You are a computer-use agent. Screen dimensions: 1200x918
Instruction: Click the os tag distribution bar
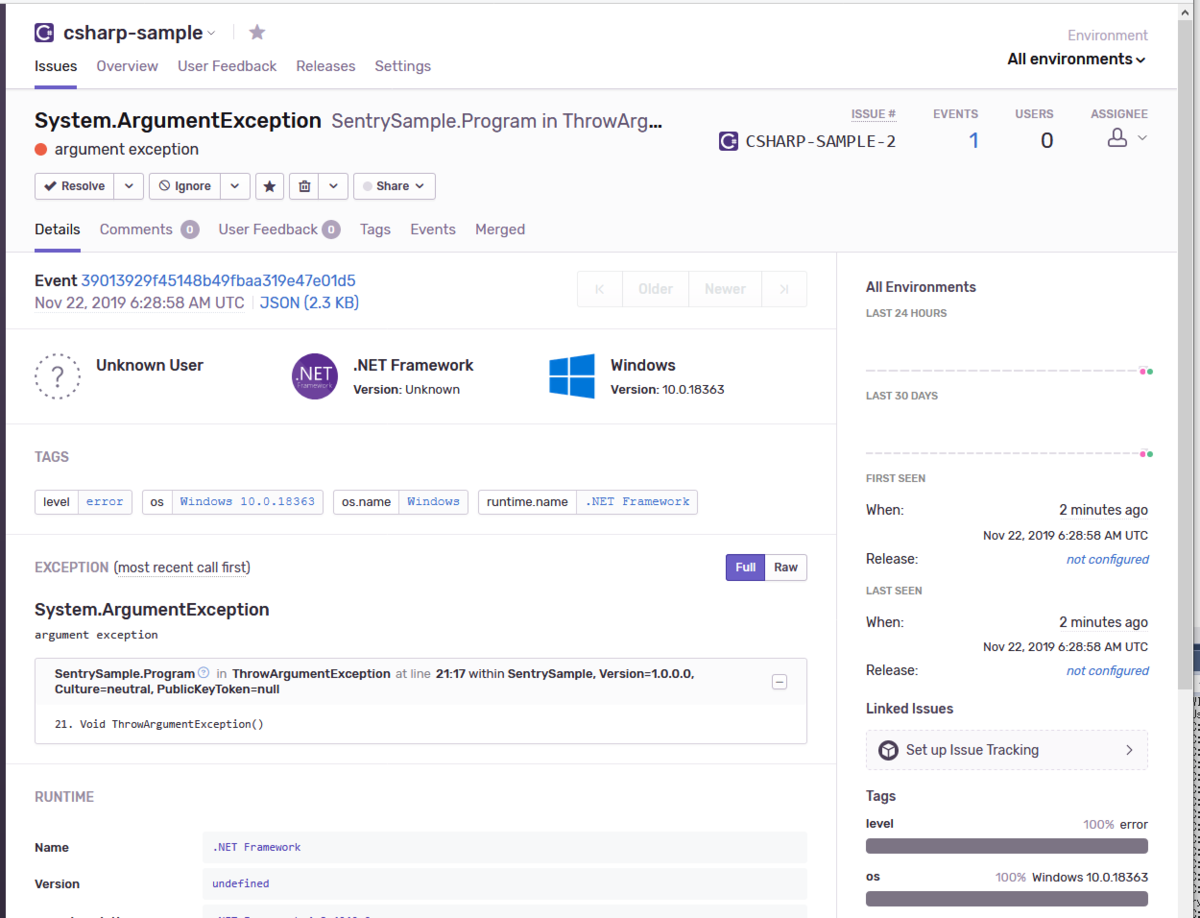(1006, 898)
